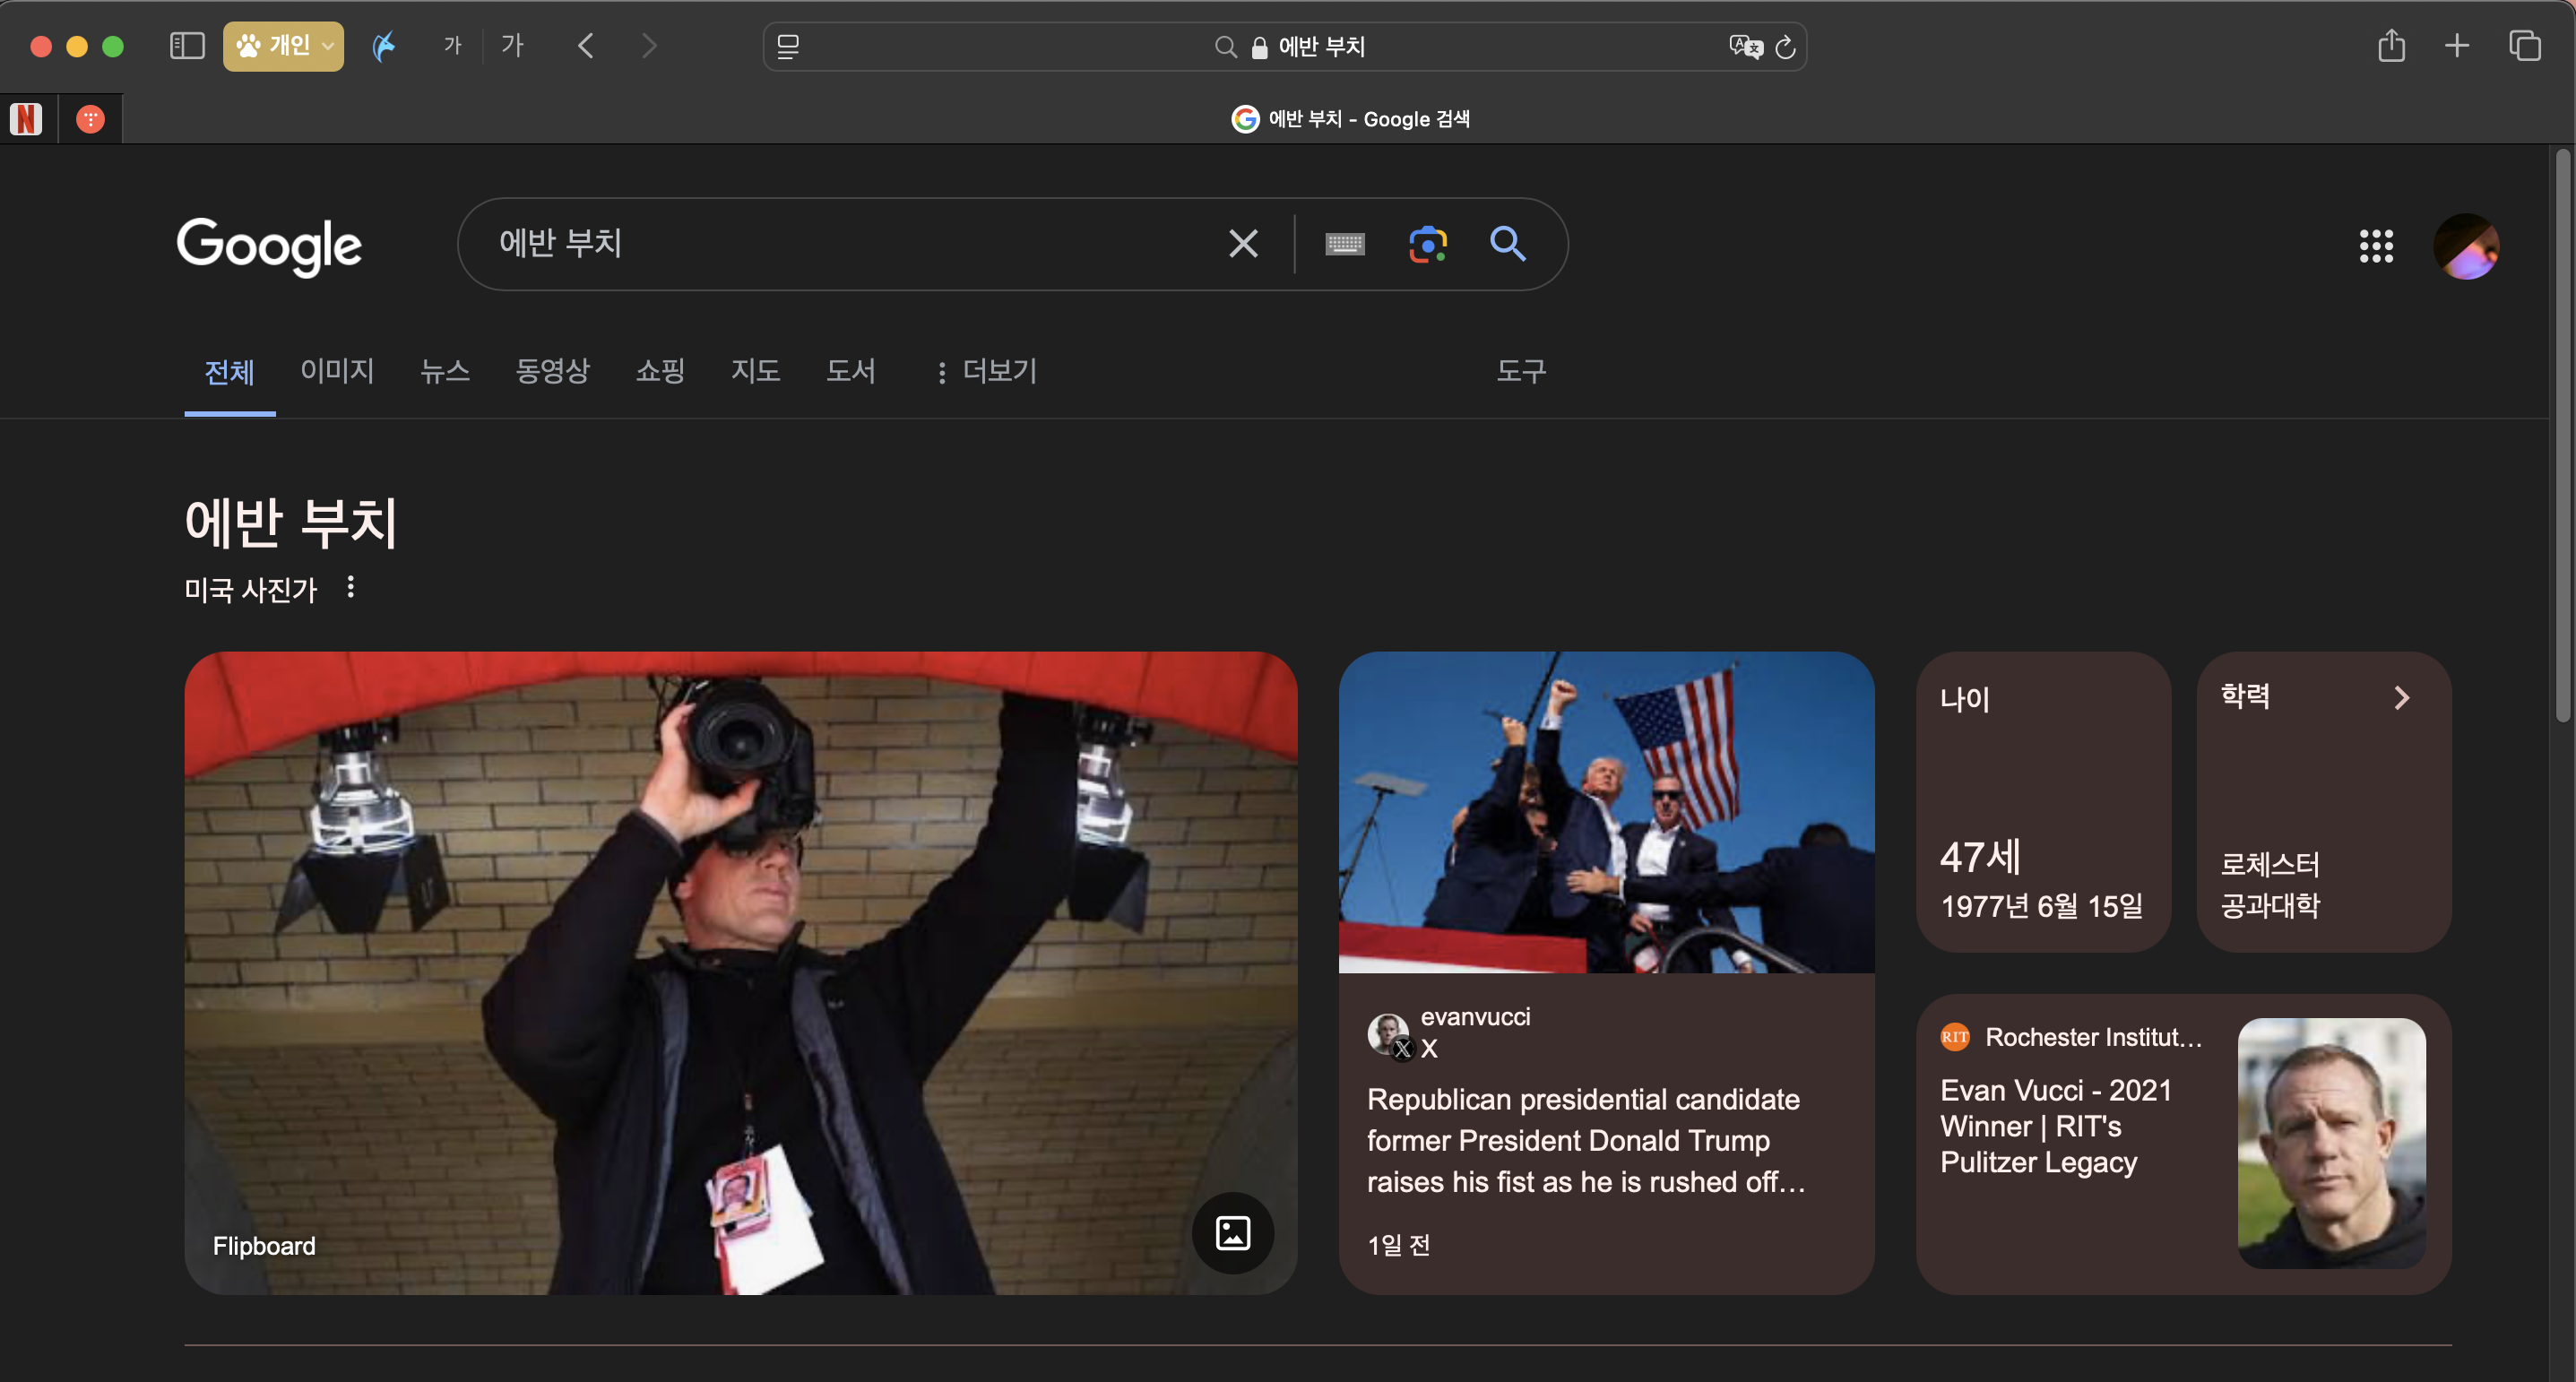Switch to 뉴스 results

(445, 371)
